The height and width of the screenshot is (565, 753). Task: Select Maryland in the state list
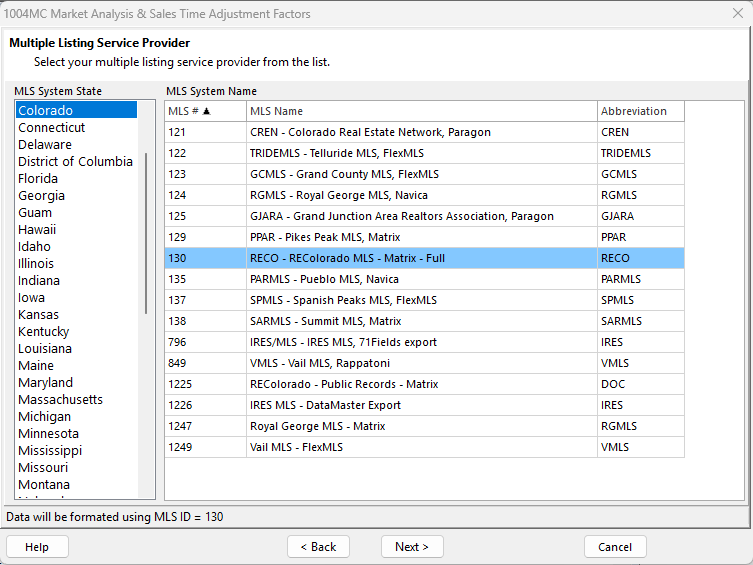click(76, 383)
